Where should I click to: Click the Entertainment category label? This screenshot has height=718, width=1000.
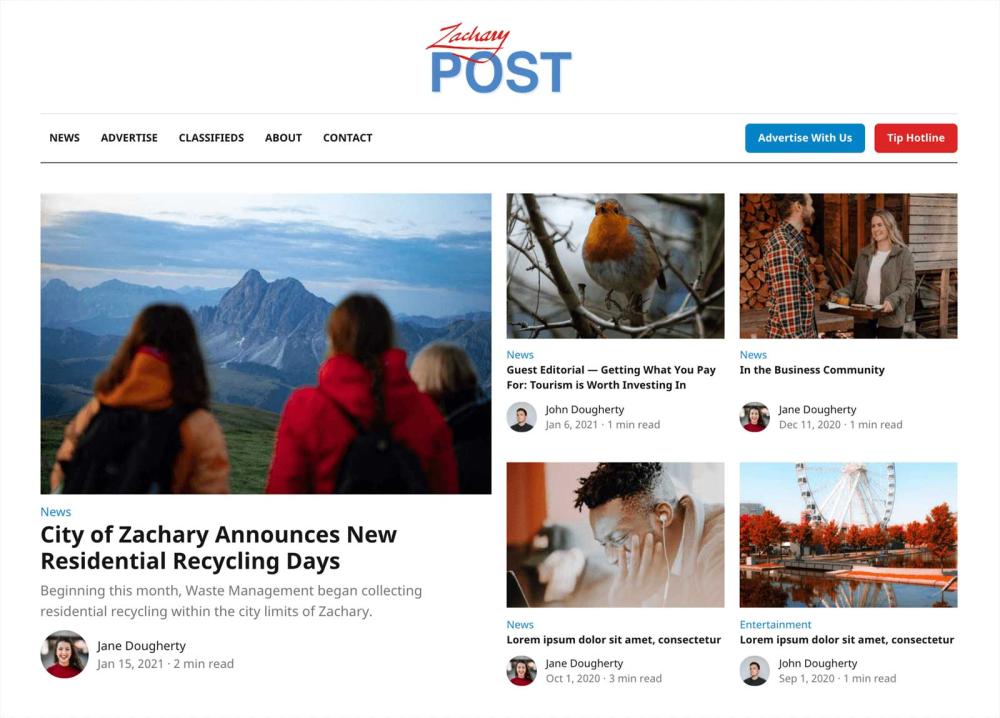776,624
